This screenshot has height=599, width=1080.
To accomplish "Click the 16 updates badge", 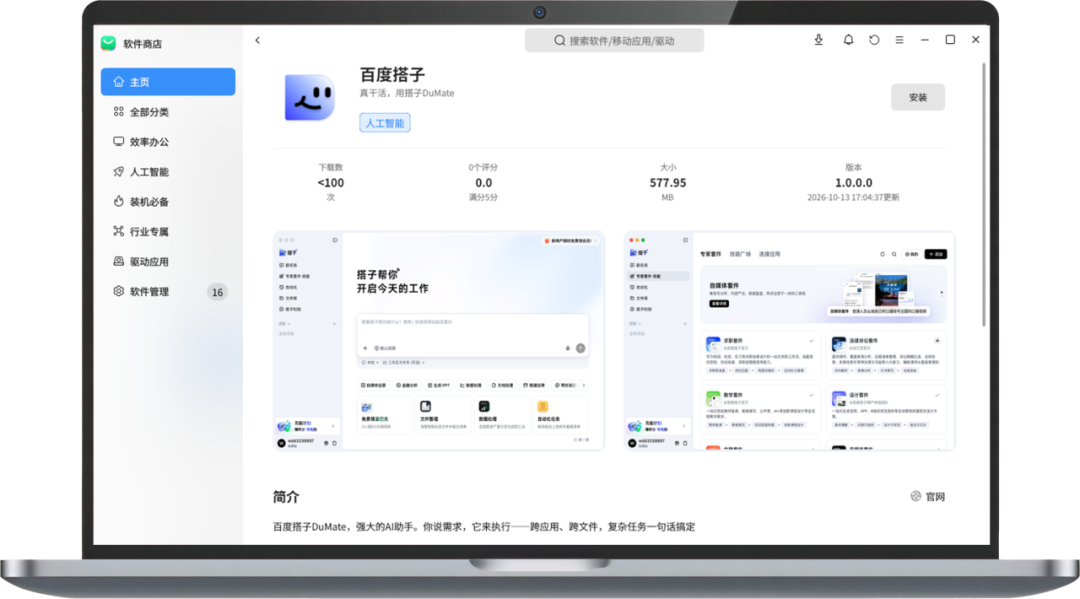I will pyautogui.click(x=217, y=292).
